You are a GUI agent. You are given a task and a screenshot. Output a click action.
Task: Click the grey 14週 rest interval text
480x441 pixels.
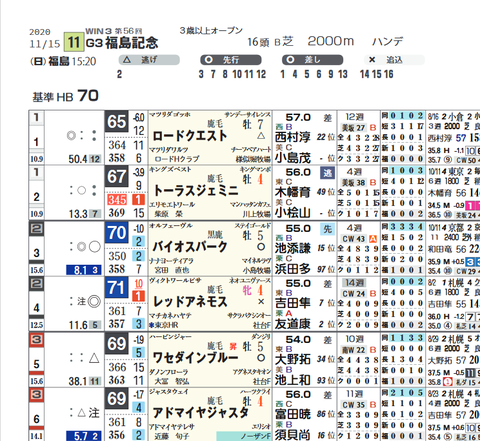[354, 283]
